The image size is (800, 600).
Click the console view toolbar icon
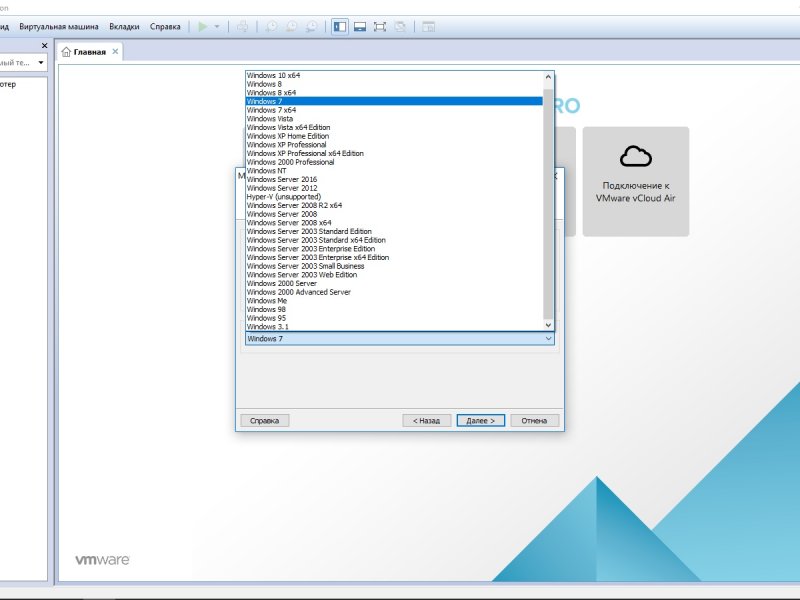[x=429, y=27]
